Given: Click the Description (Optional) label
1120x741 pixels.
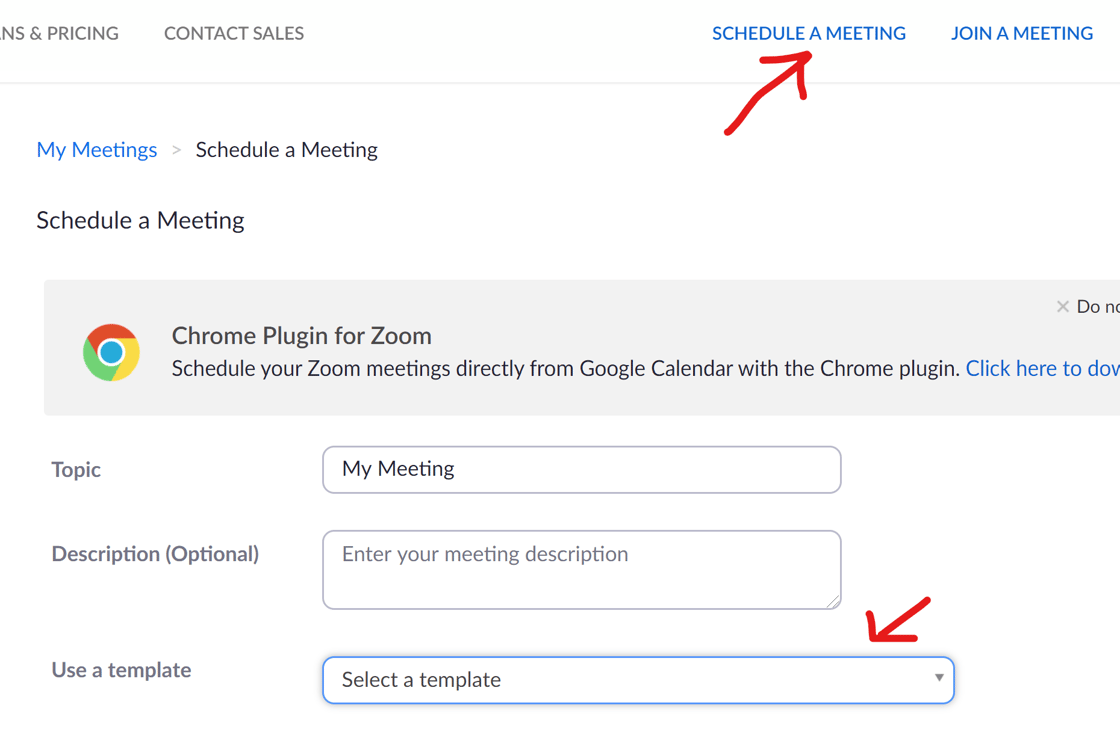Looking at the screenshot, I should tap(155, 554).
